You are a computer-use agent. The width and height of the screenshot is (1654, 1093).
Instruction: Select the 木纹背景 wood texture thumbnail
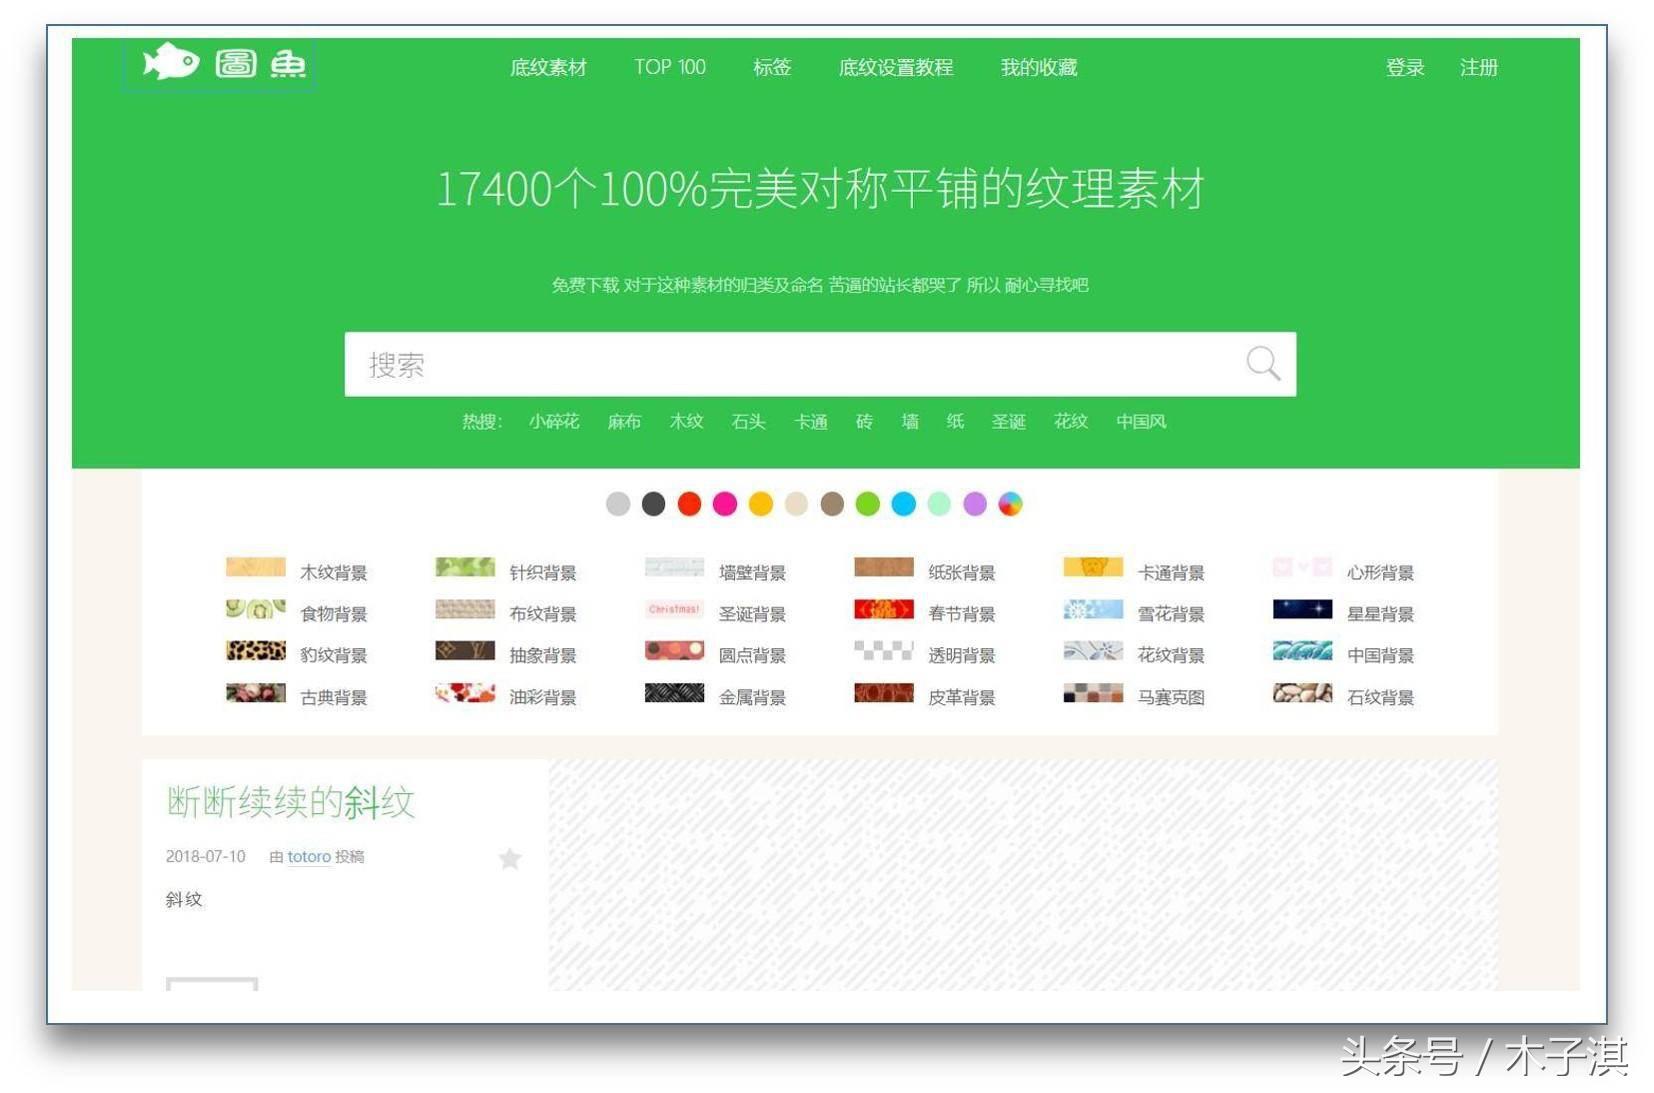tap(255, 568)
